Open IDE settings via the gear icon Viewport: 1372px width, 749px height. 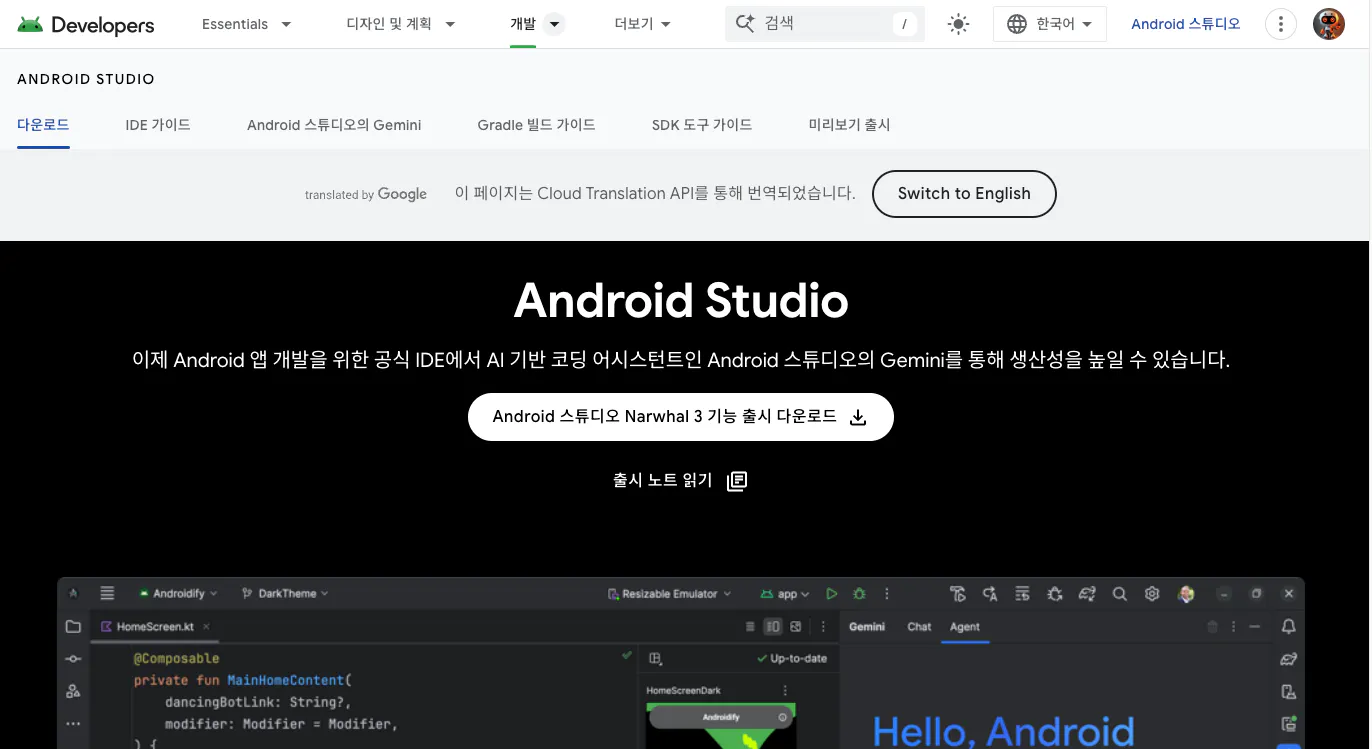point(1151,594)
